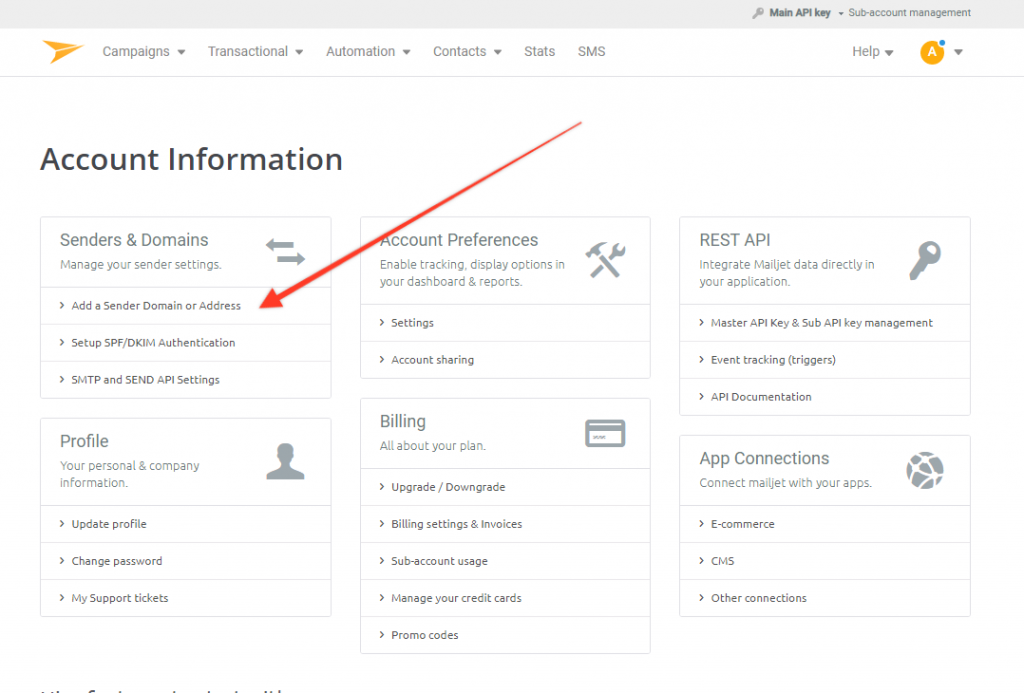Click the Profile person silhouette icon
Image resolution: width=1024 pixels, height=693 pixels.
pyautogui.click(x=285, y=461)
